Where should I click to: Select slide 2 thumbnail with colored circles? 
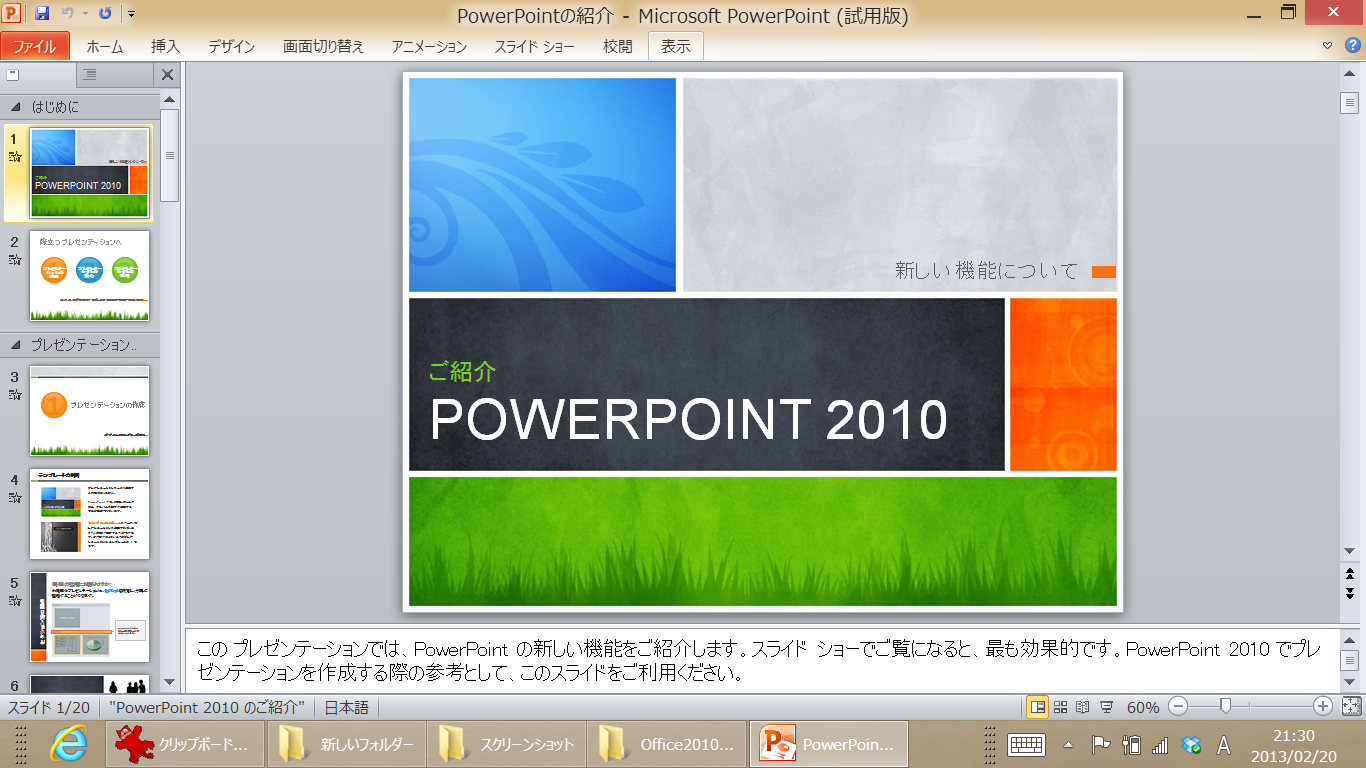tap(90, 276)
